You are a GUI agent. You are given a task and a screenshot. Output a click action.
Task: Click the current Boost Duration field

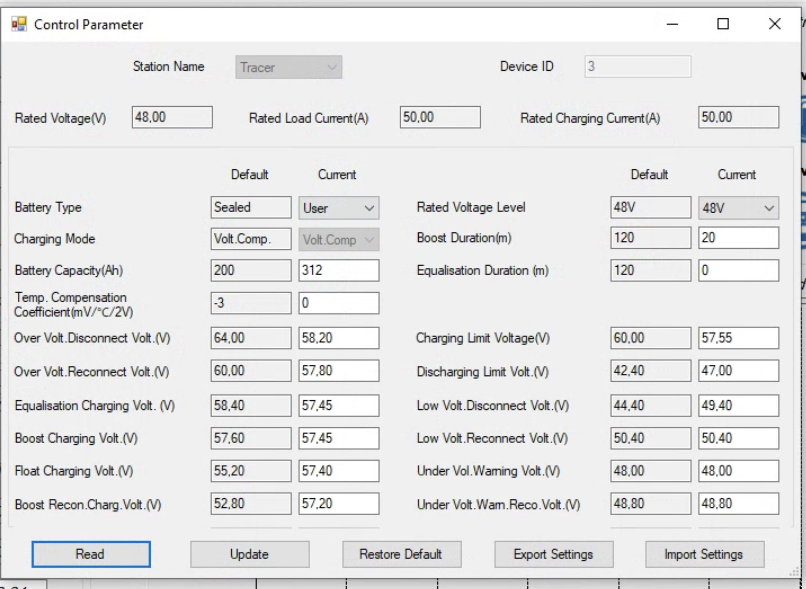coord(738,239)
